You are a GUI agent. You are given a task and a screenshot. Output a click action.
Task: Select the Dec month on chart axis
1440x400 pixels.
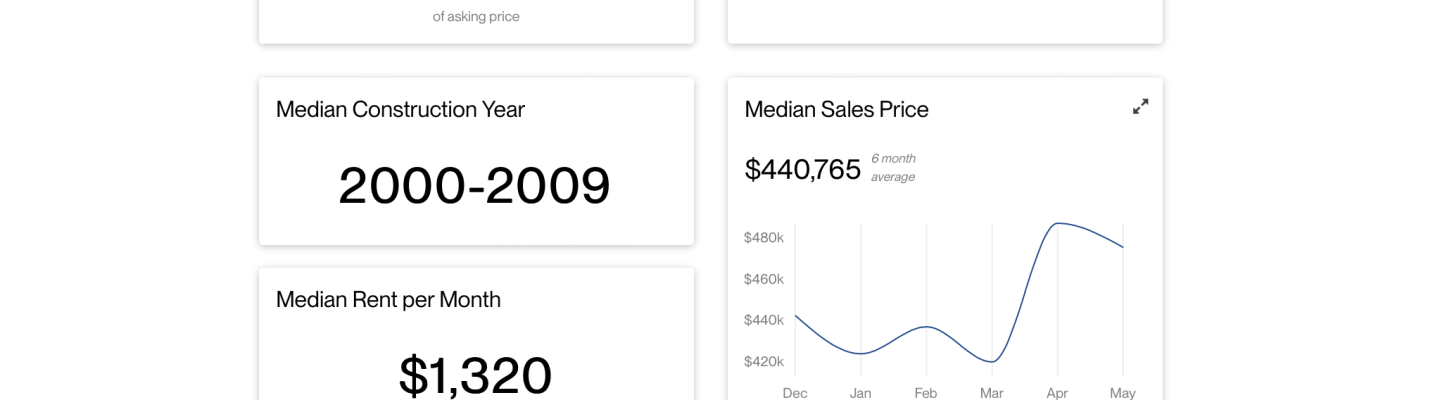tap(795, 393)
